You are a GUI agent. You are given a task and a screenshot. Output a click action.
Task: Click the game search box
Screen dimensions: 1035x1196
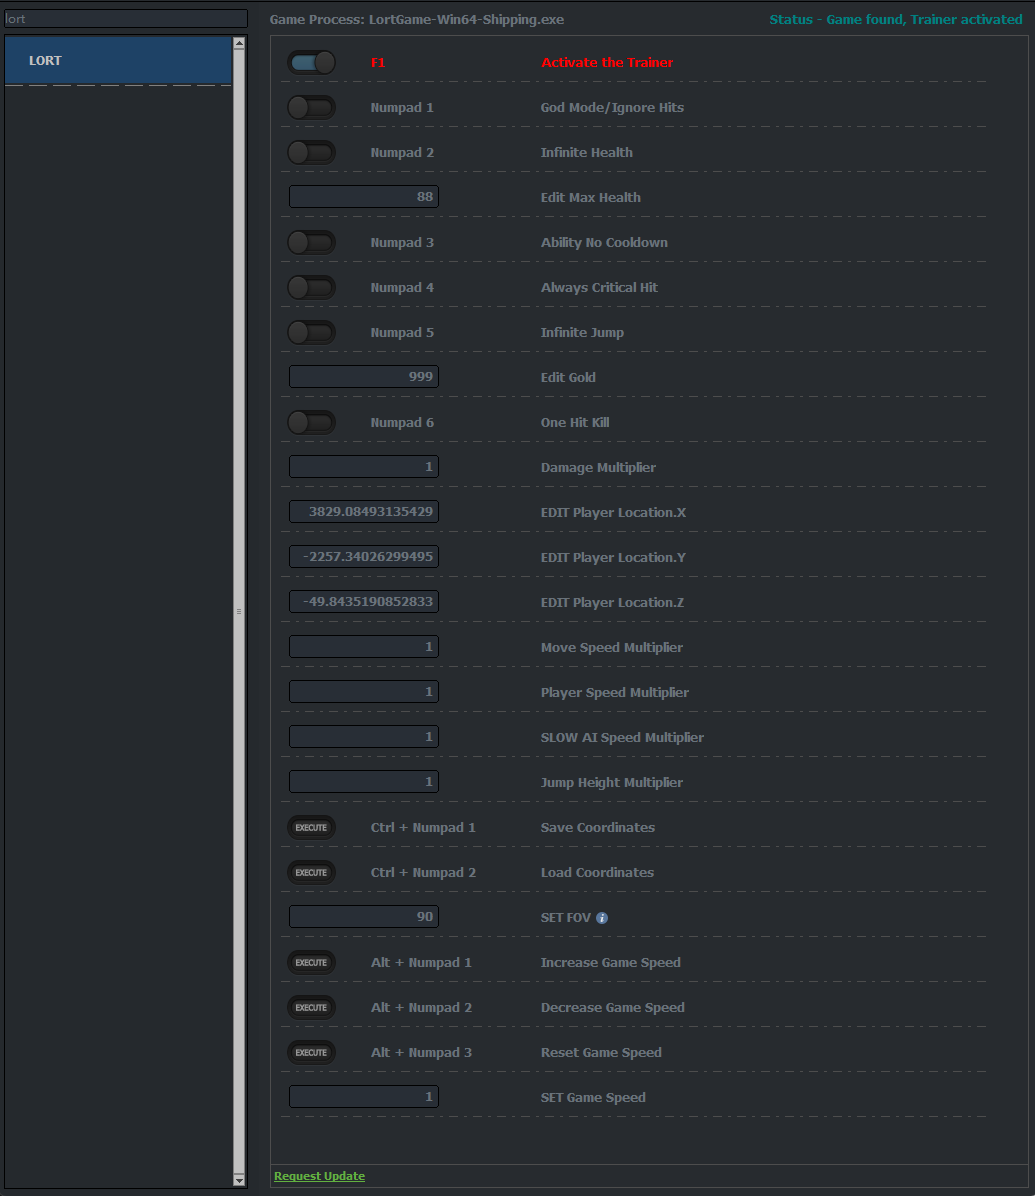125,19
